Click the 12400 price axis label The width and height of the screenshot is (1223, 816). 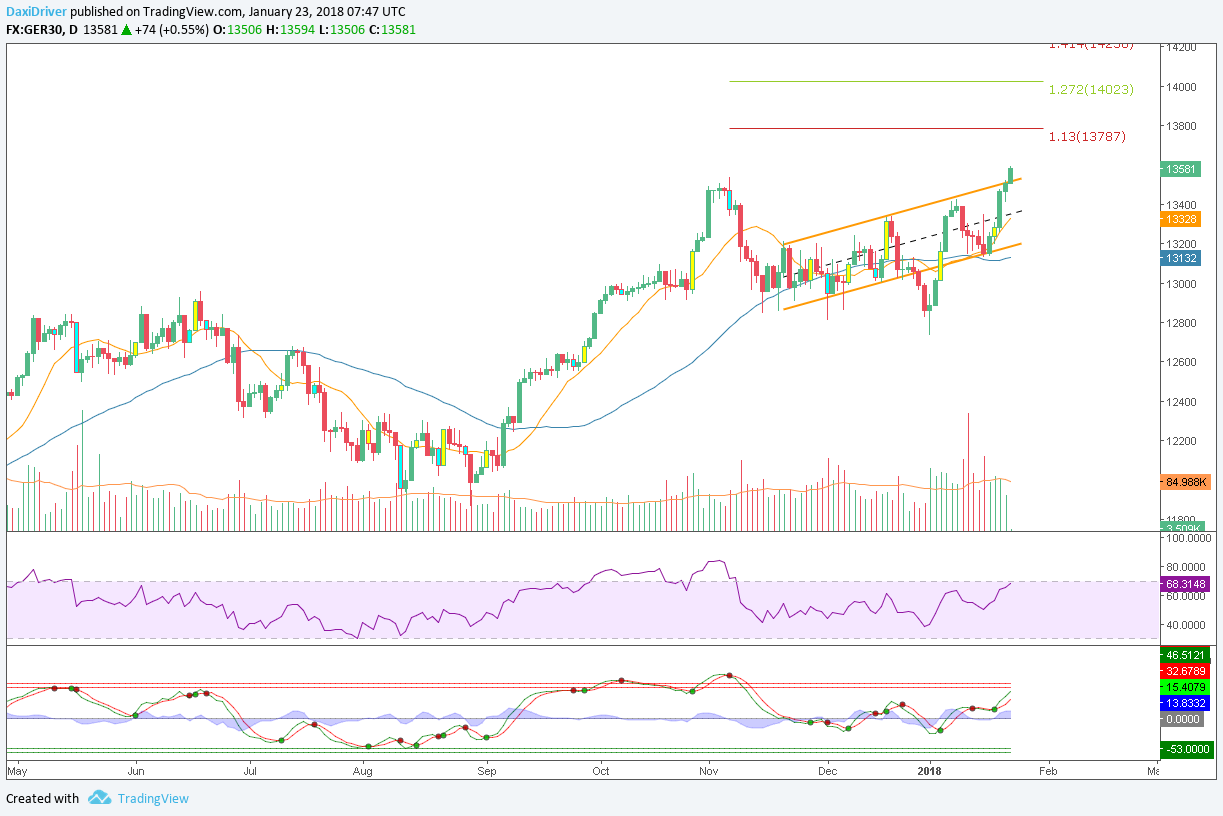1181,402
